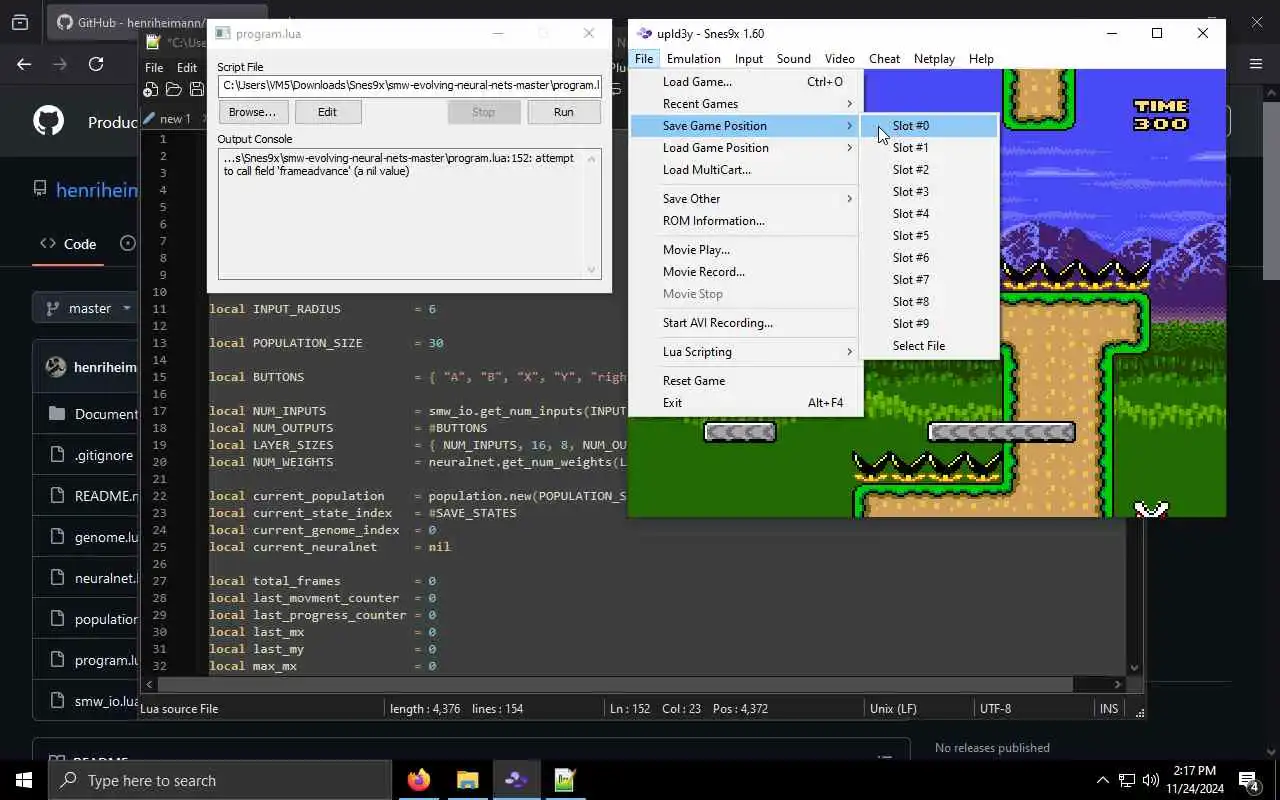Save to Slot #3
The width and height of the screenshot is (1280, 800).
tap(929, 192)
